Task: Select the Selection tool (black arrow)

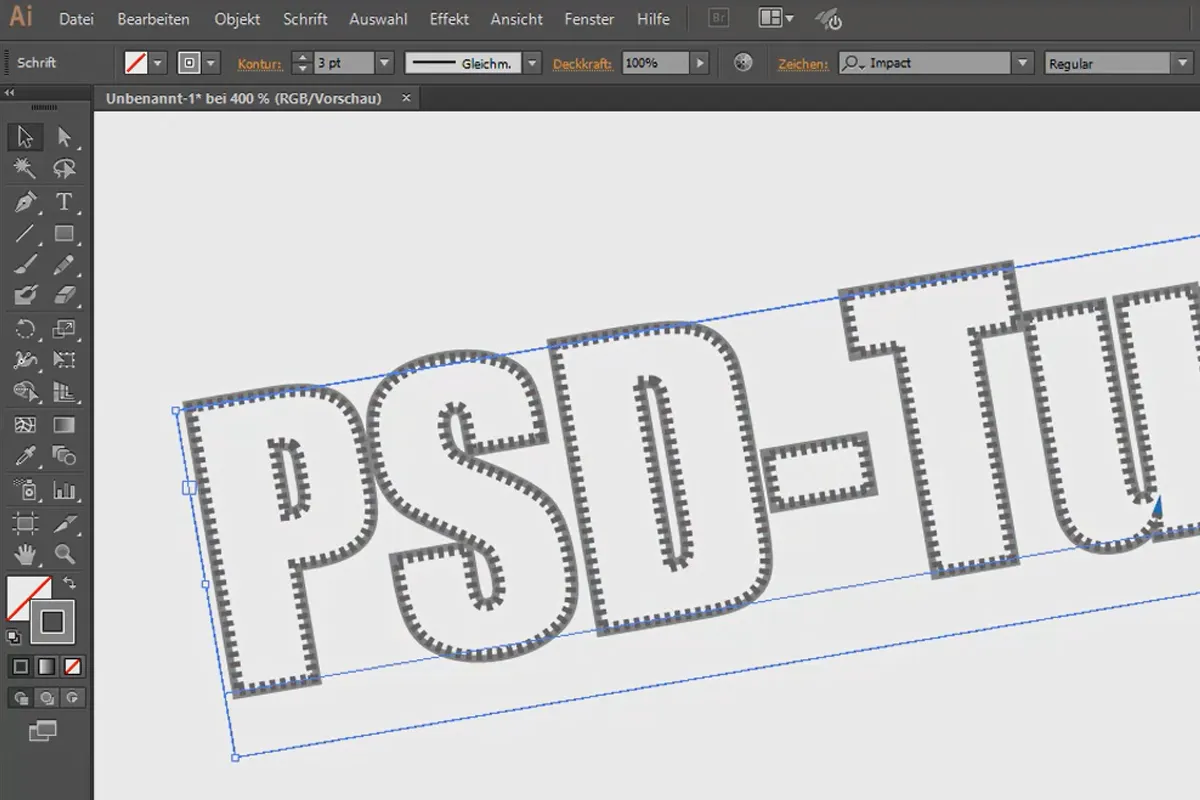Action: click(x=25, y=137)
